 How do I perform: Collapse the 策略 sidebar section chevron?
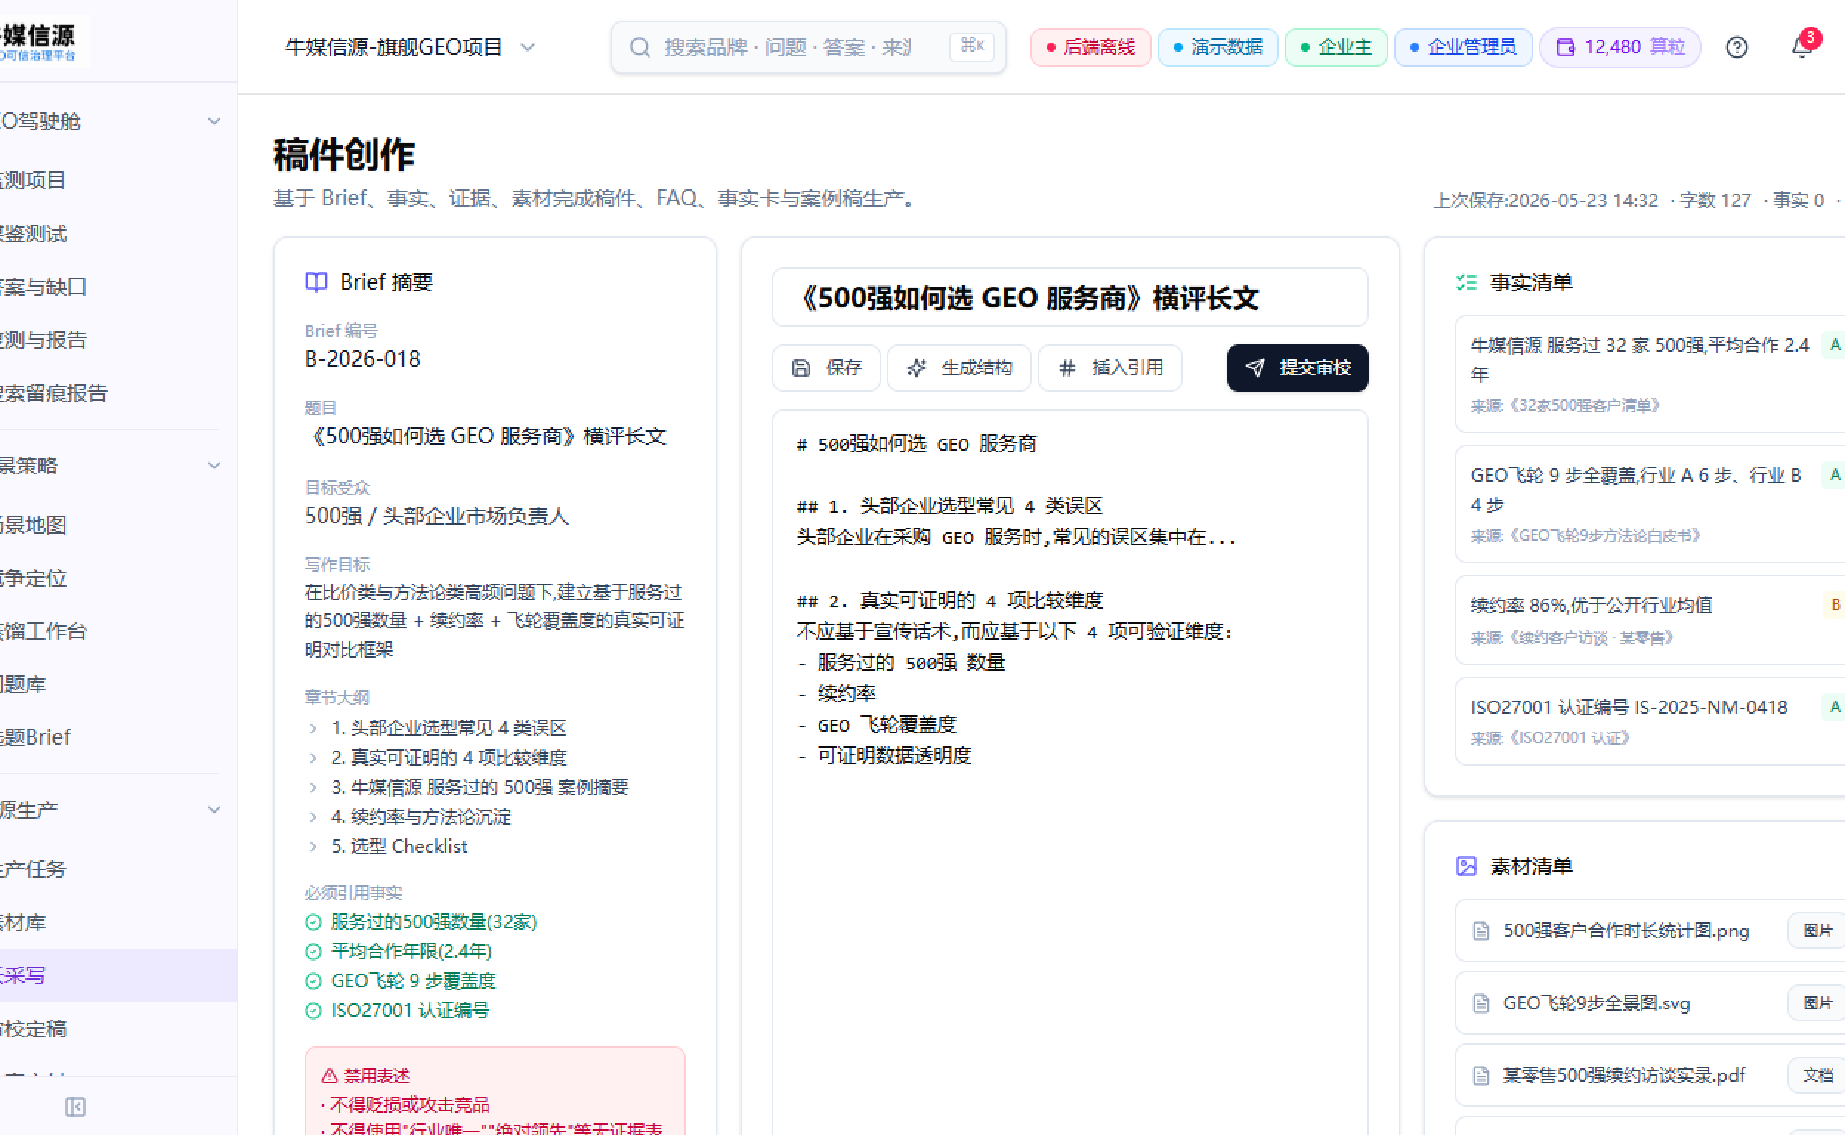(214, 465)
